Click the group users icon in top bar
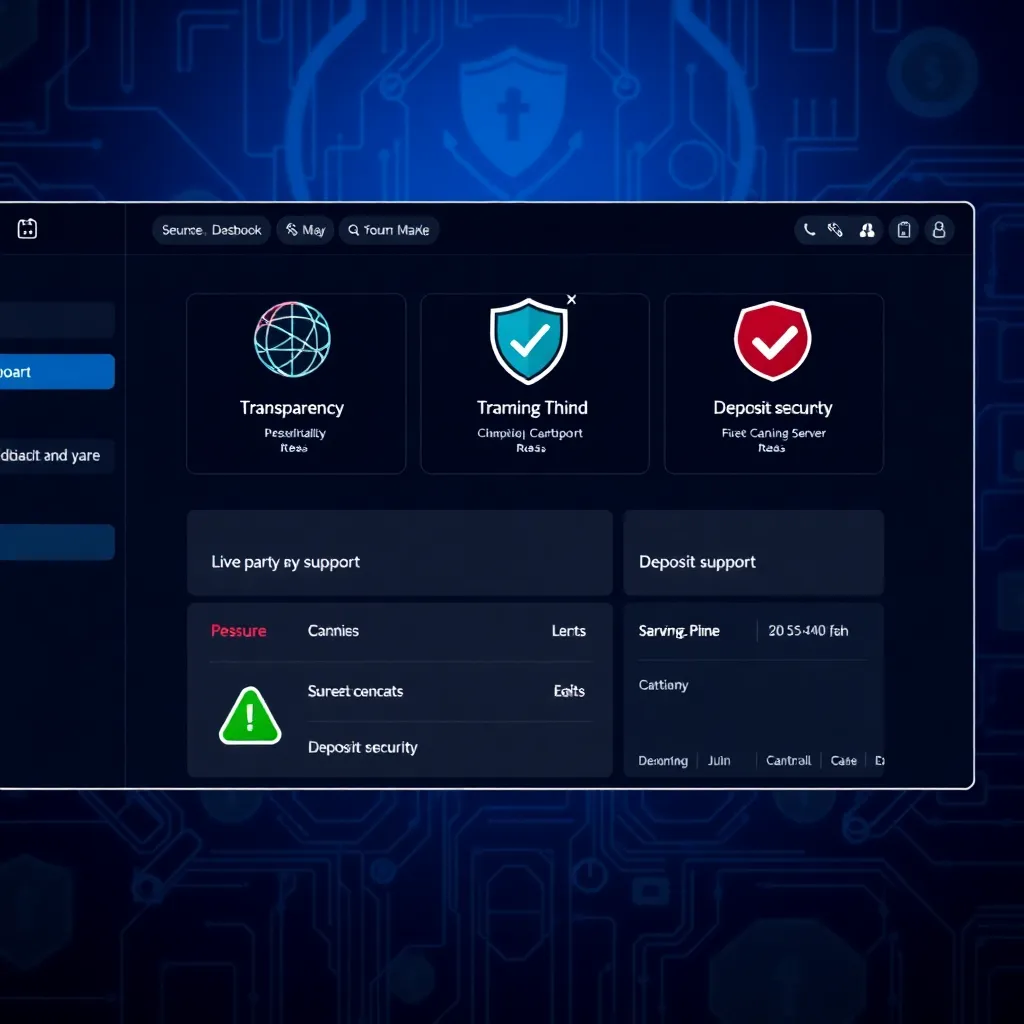1024x1024 pixels. [x=867, y=230]
